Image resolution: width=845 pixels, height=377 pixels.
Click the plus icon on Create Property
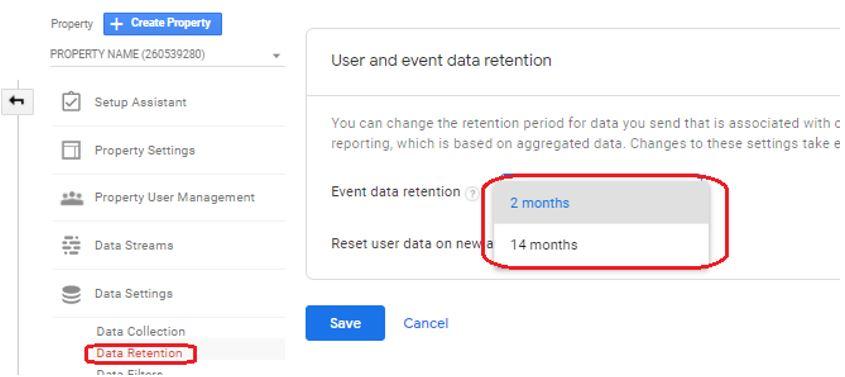117,24
